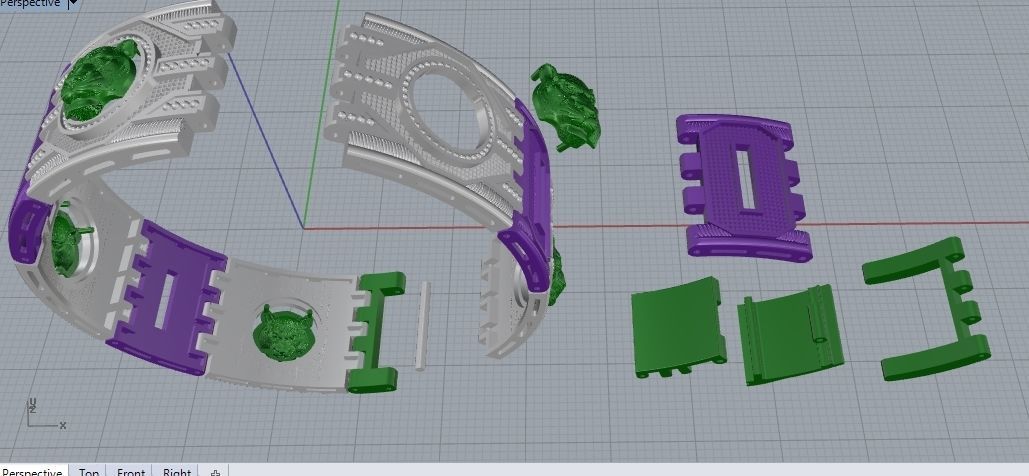Select the green curved plate with bottom tabs
The height and width of the screenshot is (476, 1029).
(678, 326)
